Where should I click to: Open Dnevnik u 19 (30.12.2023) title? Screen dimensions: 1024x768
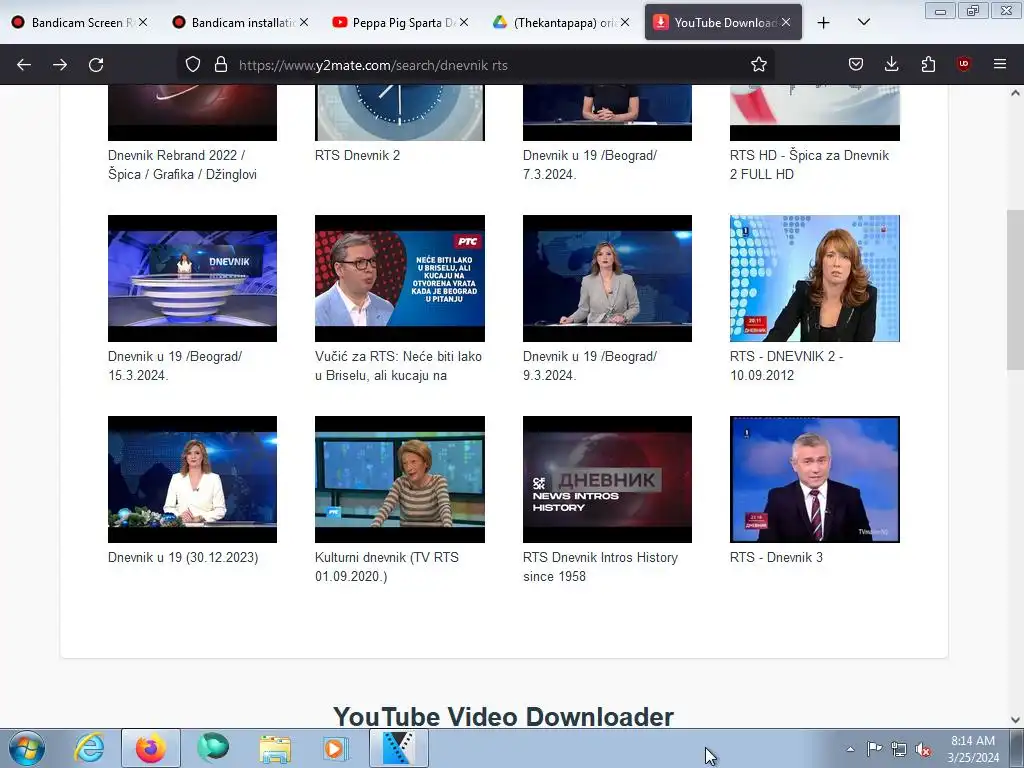click(183, 557)
